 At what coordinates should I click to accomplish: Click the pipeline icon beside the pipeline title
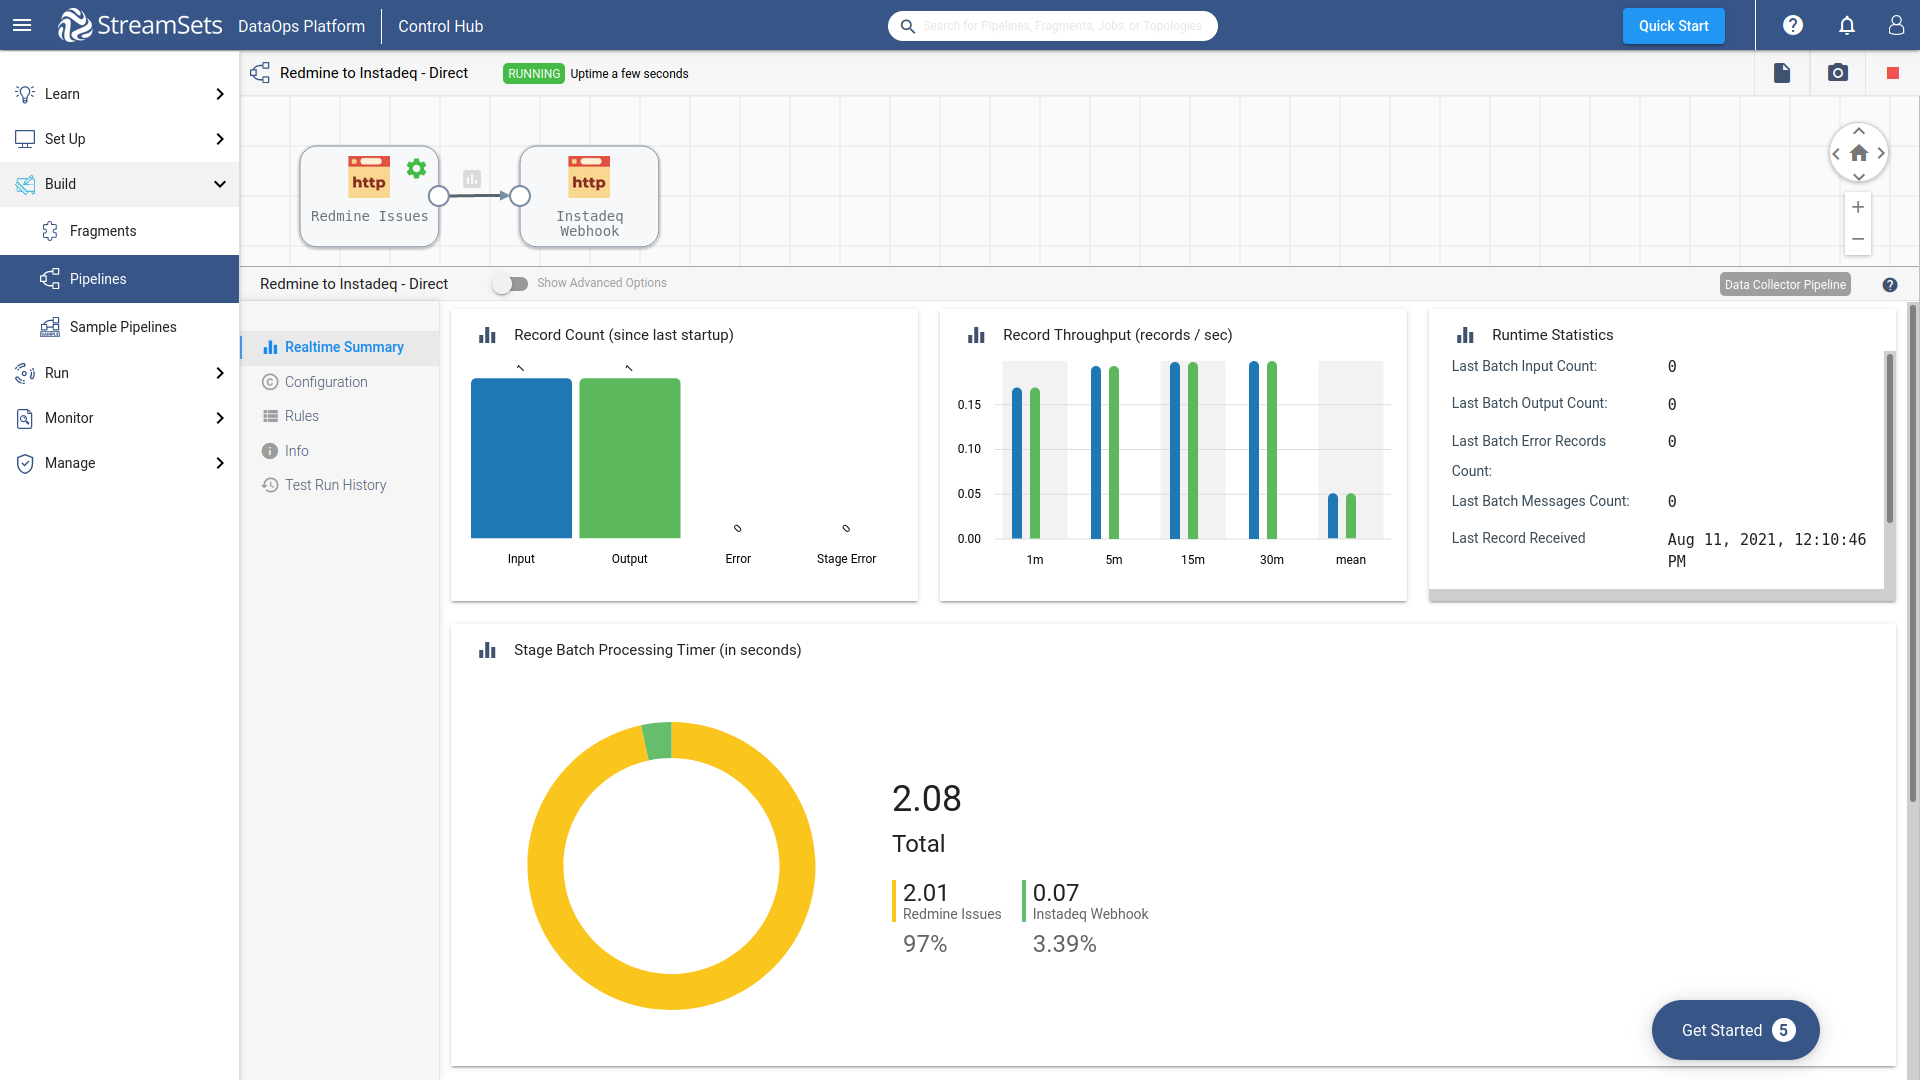coord(260,73)
